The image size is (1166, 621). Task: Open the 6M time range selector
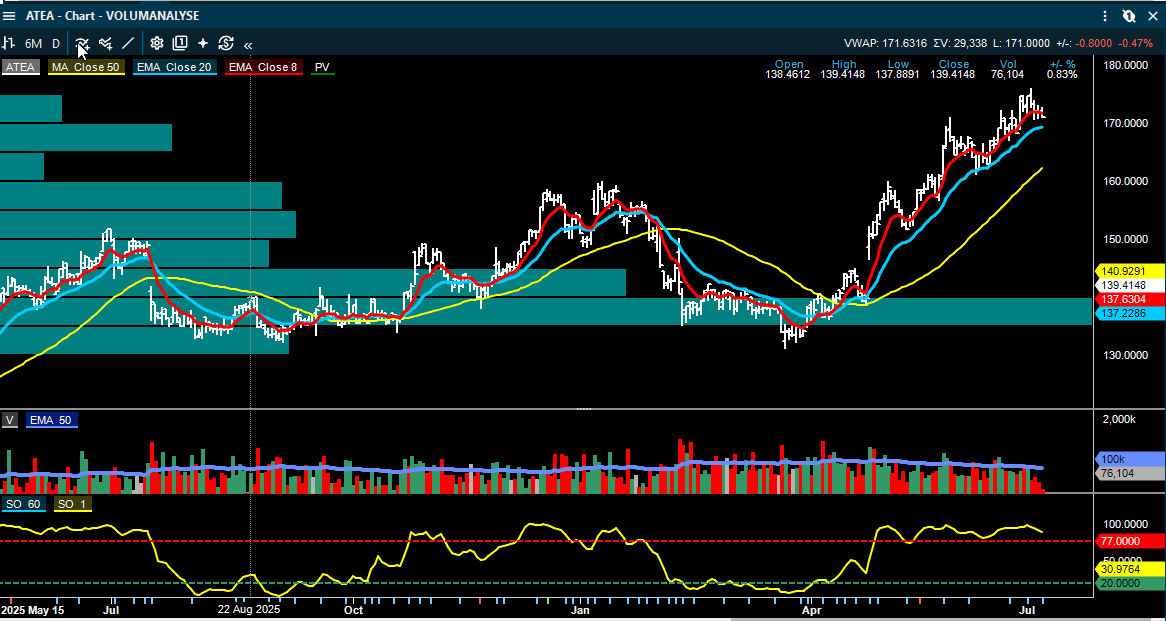(33, 44)
